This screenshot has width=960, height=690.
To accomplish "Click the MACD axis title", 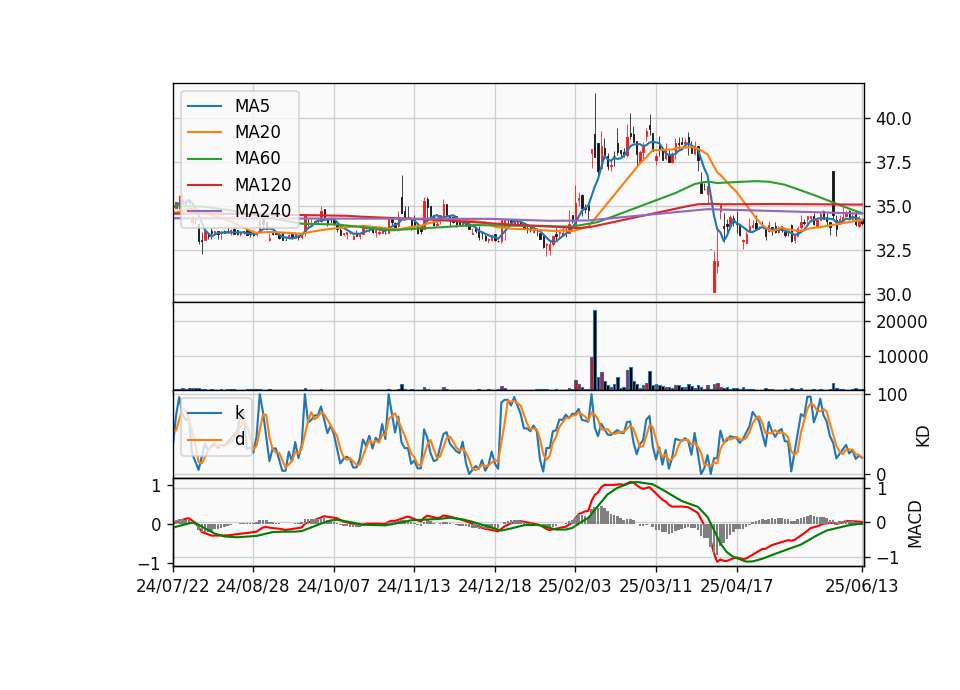I will click(915, 523).
